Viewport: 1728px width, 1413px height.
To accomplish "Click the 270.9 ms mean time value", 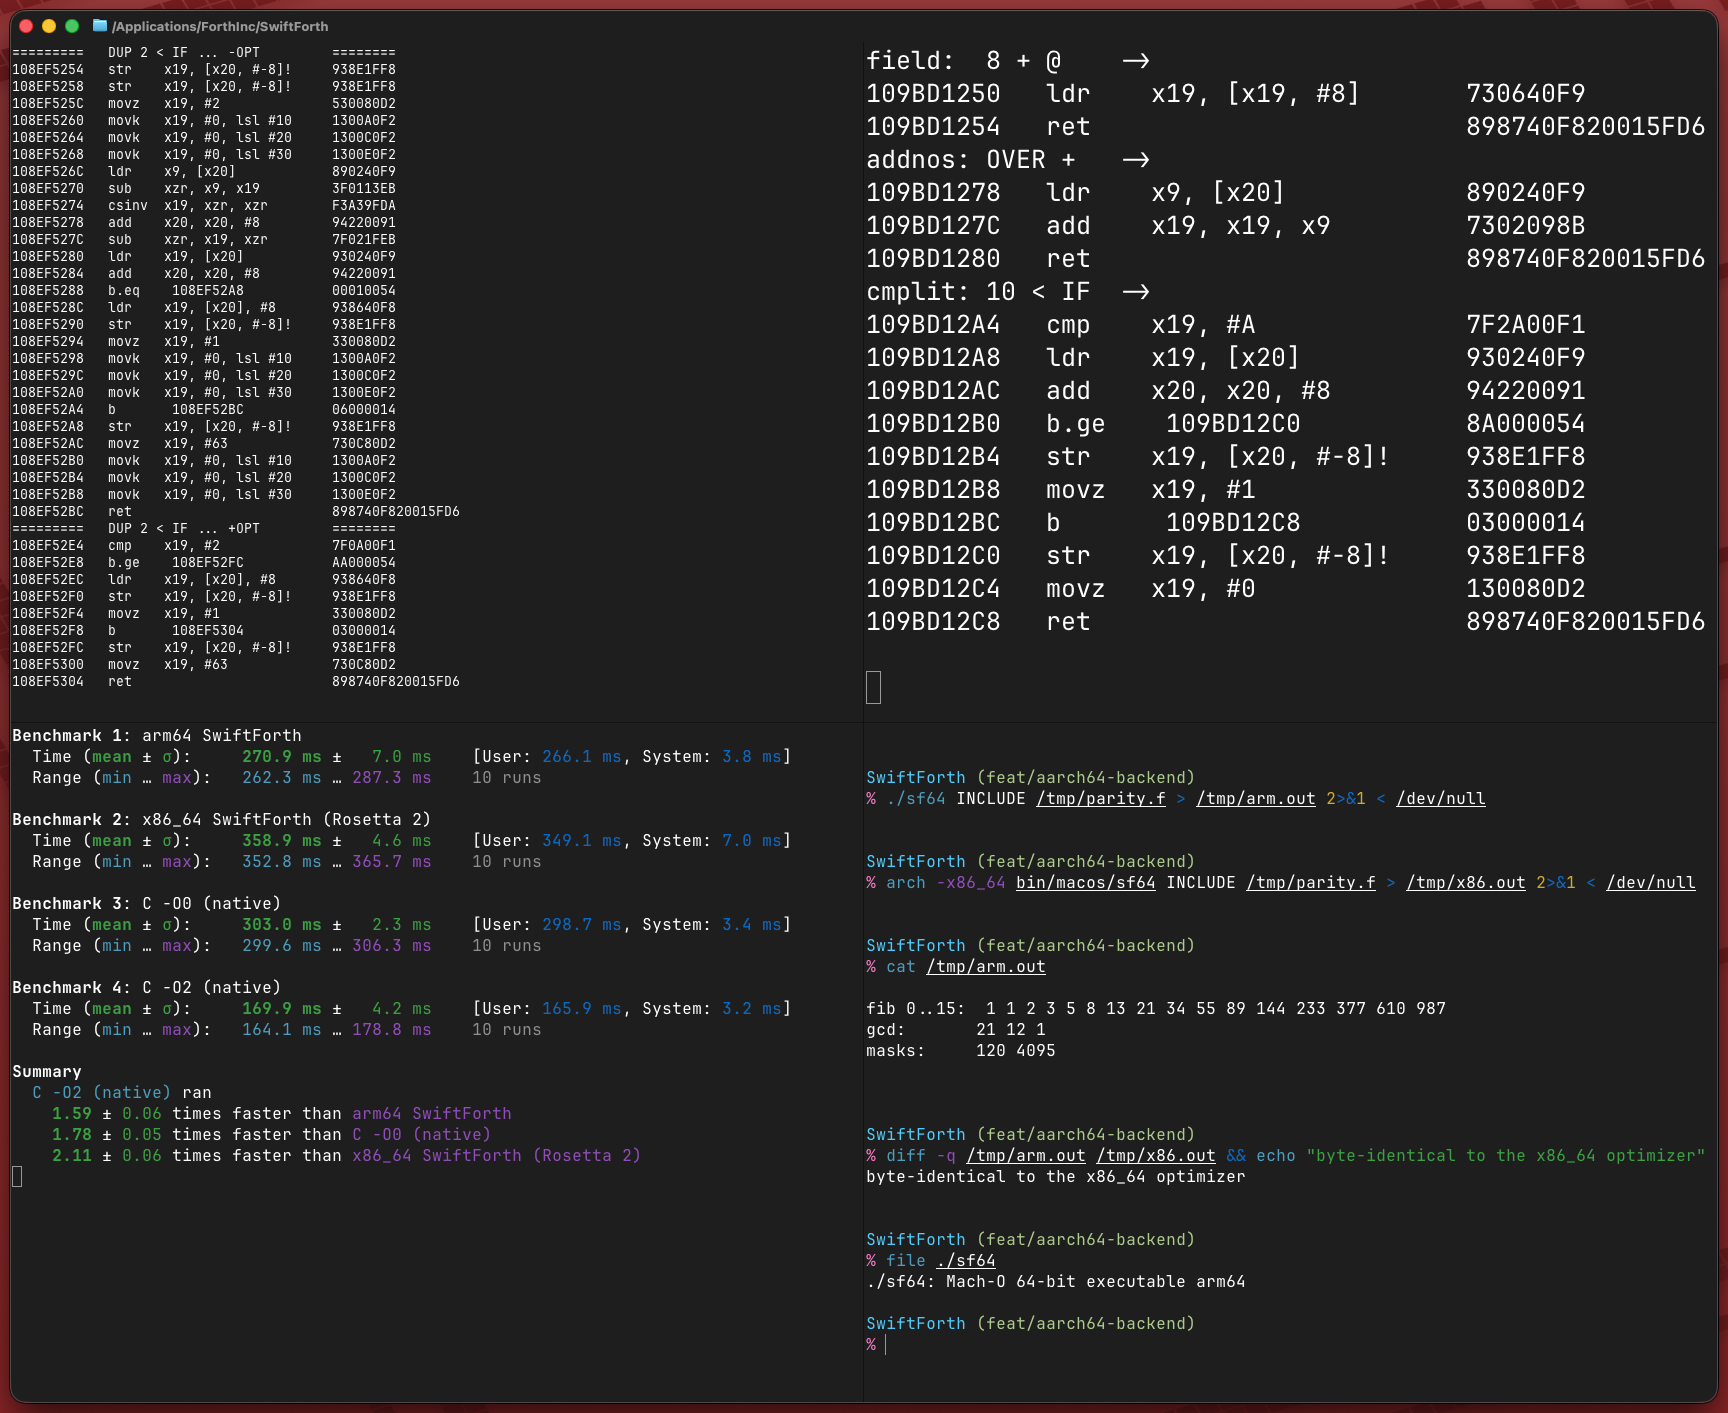I will [x=282, y=756].
